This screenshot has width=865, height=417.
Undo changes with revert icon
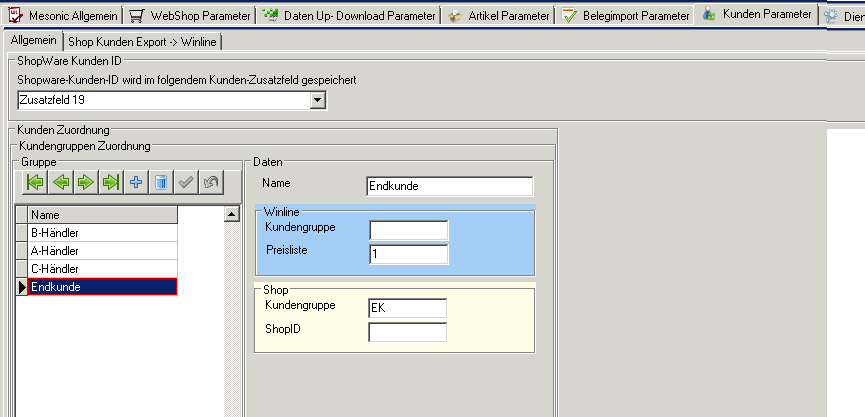[x=210, y=182]
